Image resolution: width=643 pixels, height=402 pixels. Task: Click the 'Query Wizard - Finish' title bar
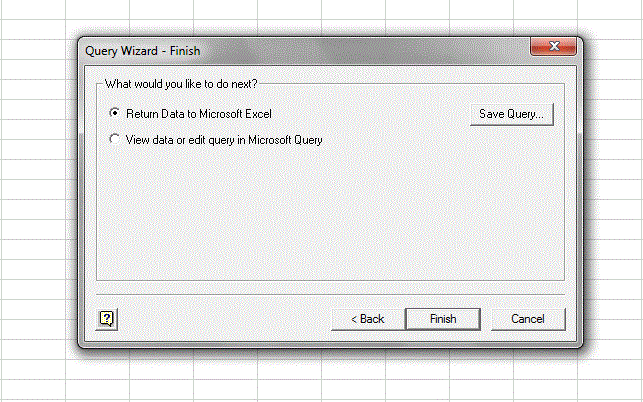click(x=300, y=48)
